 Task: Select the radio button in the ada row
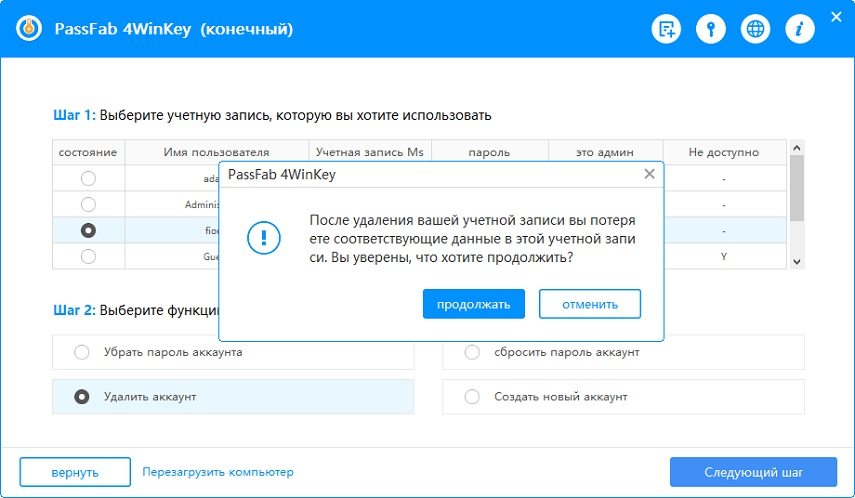coord(88,178)
